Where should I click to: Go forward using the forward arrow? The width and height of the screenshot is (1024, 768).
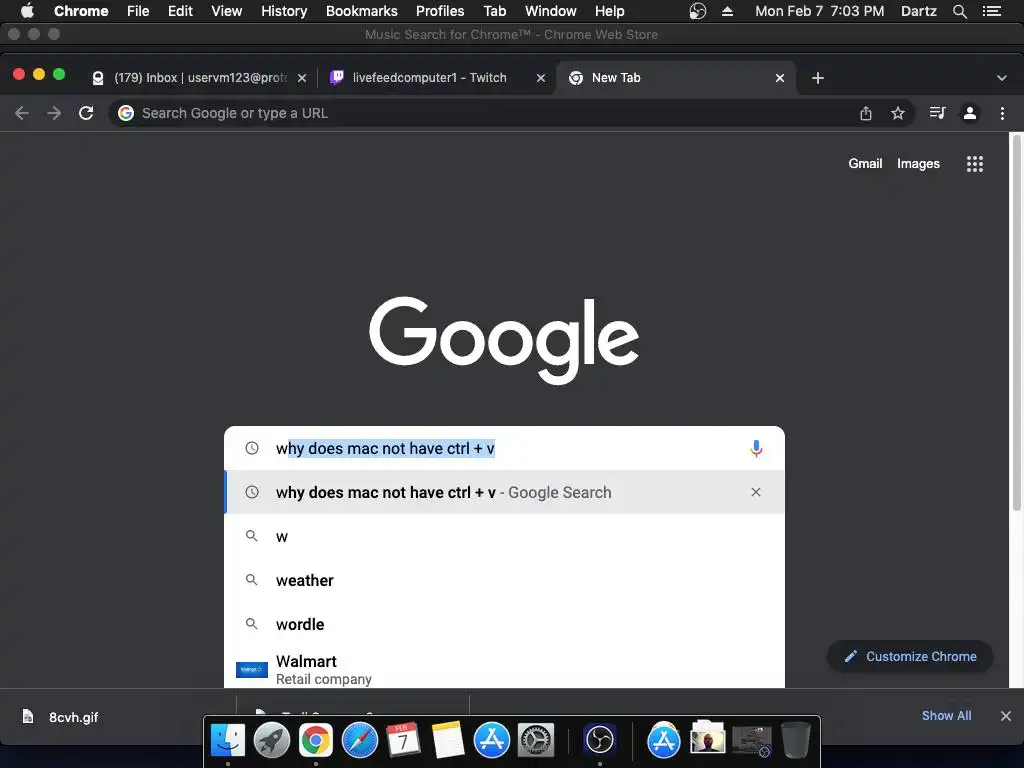[x=54, y=113]
